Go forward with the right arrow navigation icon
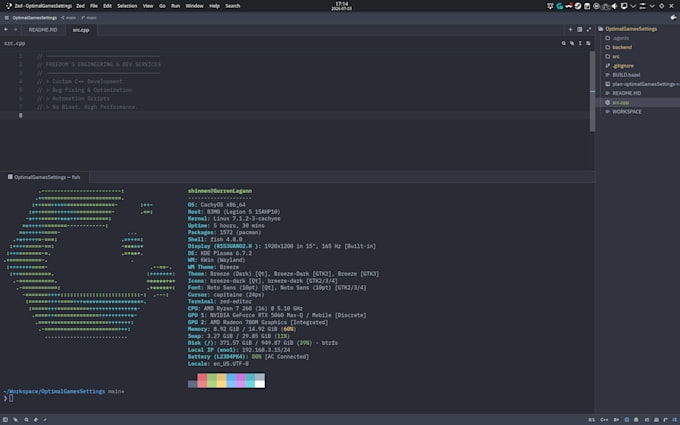The height and width of the screenshot is (425, 680). coord(15,29)
